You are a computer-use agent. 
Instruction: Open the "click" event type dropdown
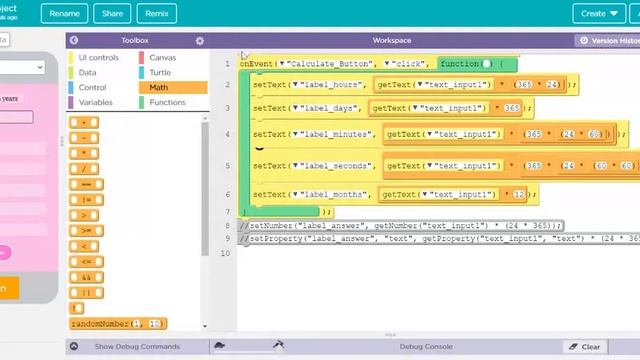tap(387, 64)
